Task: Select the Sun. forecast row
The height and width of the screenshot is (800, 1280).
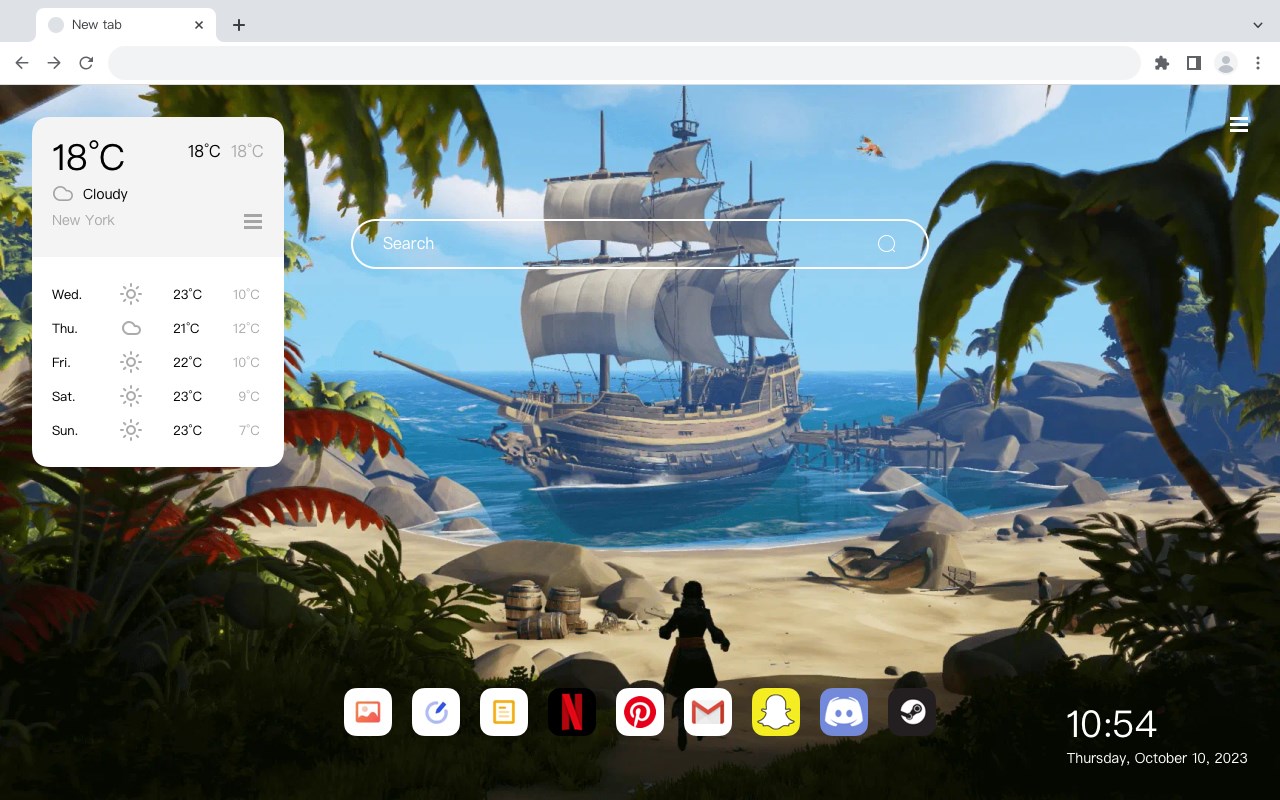Action: 158,430
